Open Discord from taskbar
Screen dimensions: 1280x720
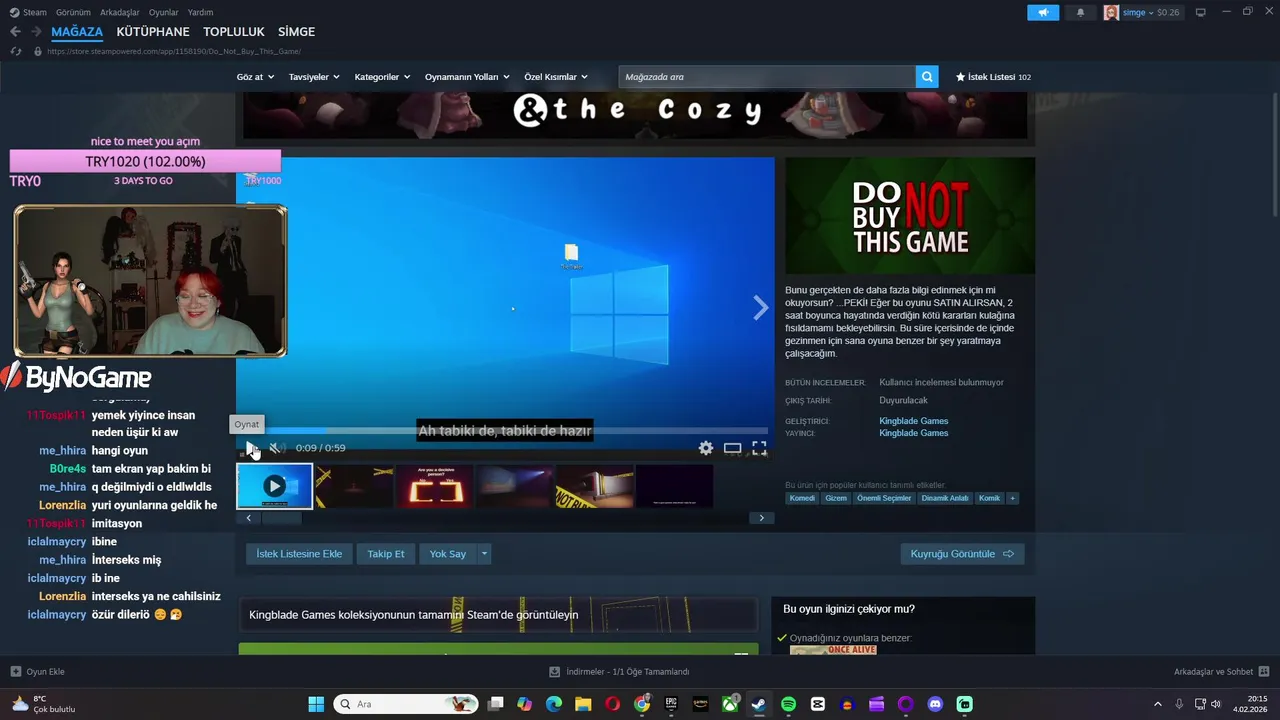(935, 704)
